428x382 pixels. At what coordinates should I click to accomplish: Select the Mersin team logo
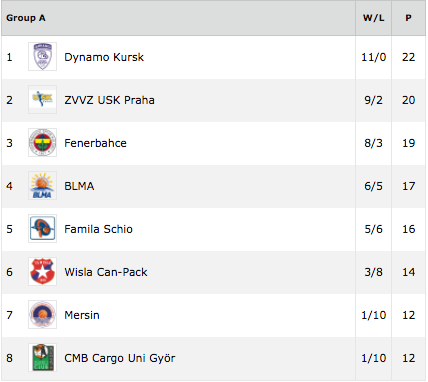42,314
